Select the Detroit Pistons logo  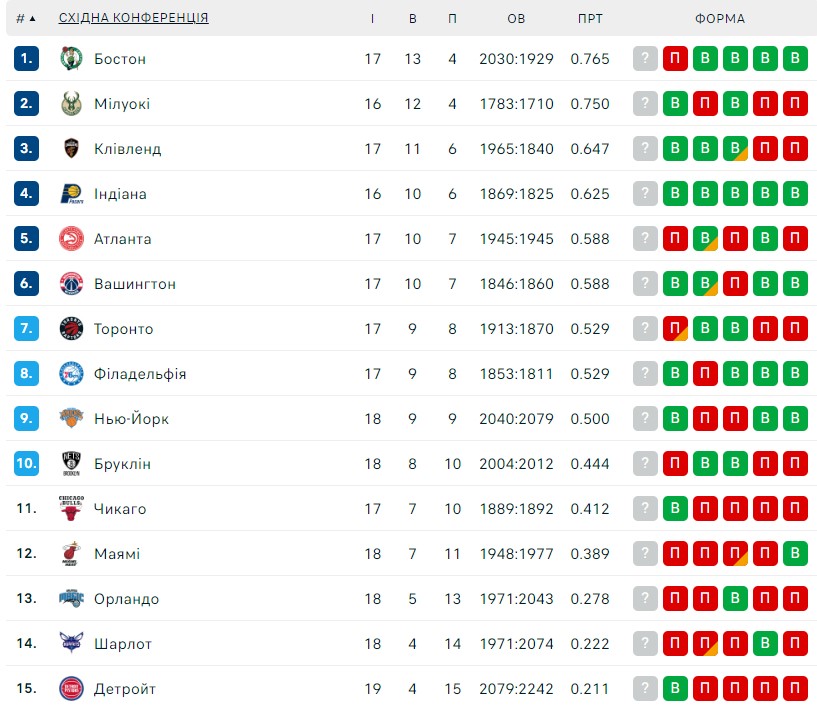(x=71, y=688)
